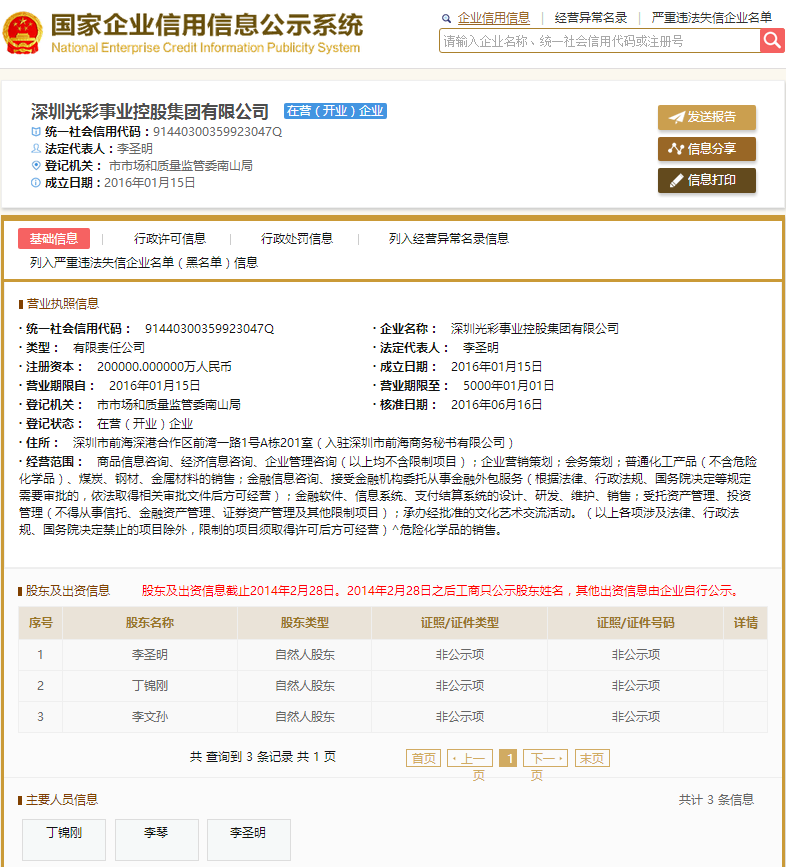This screenshot has width=786, height=867.
Task: Click the company title 深圳光彩事业控股集团有限公司
Action: [x=150, y=112]
